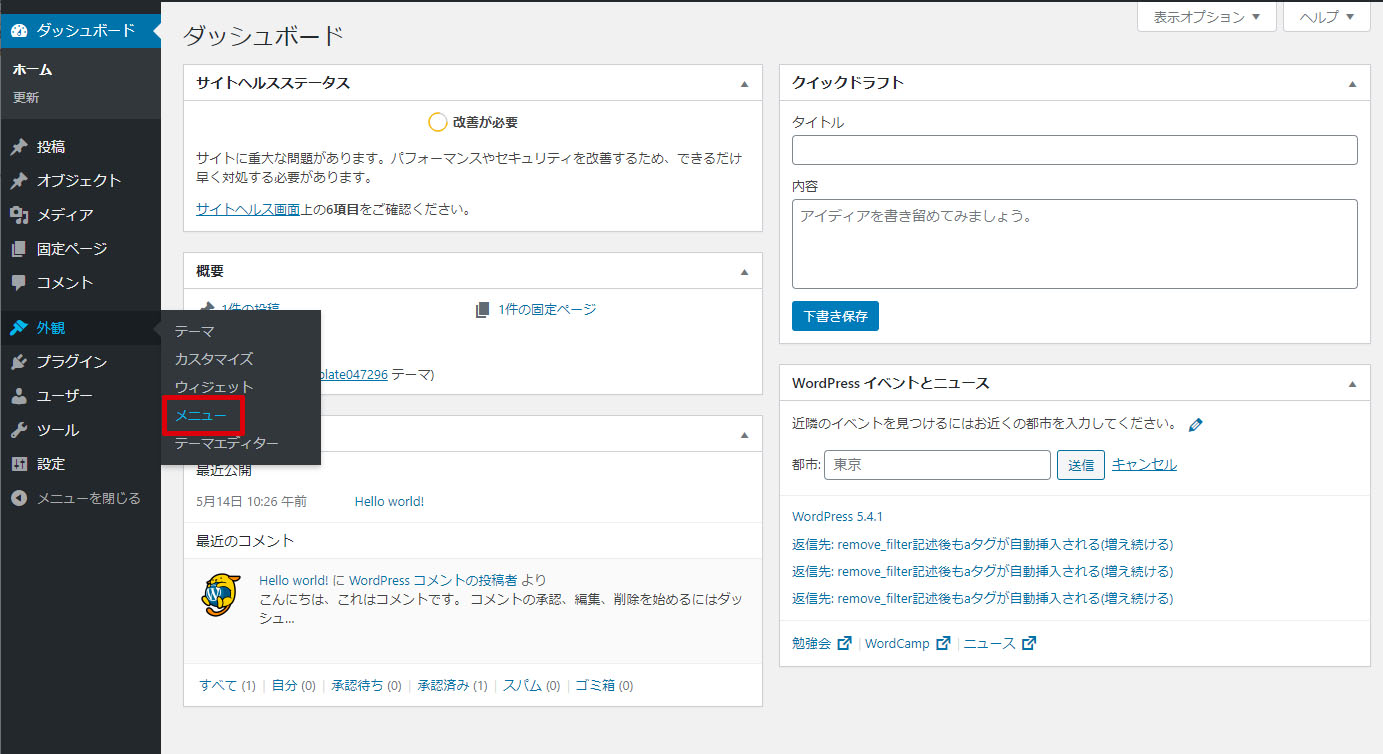This screenshot has width=1383, height=754.
Task: Click the pages icon beside 固定ページ
Action: point(19,249)
